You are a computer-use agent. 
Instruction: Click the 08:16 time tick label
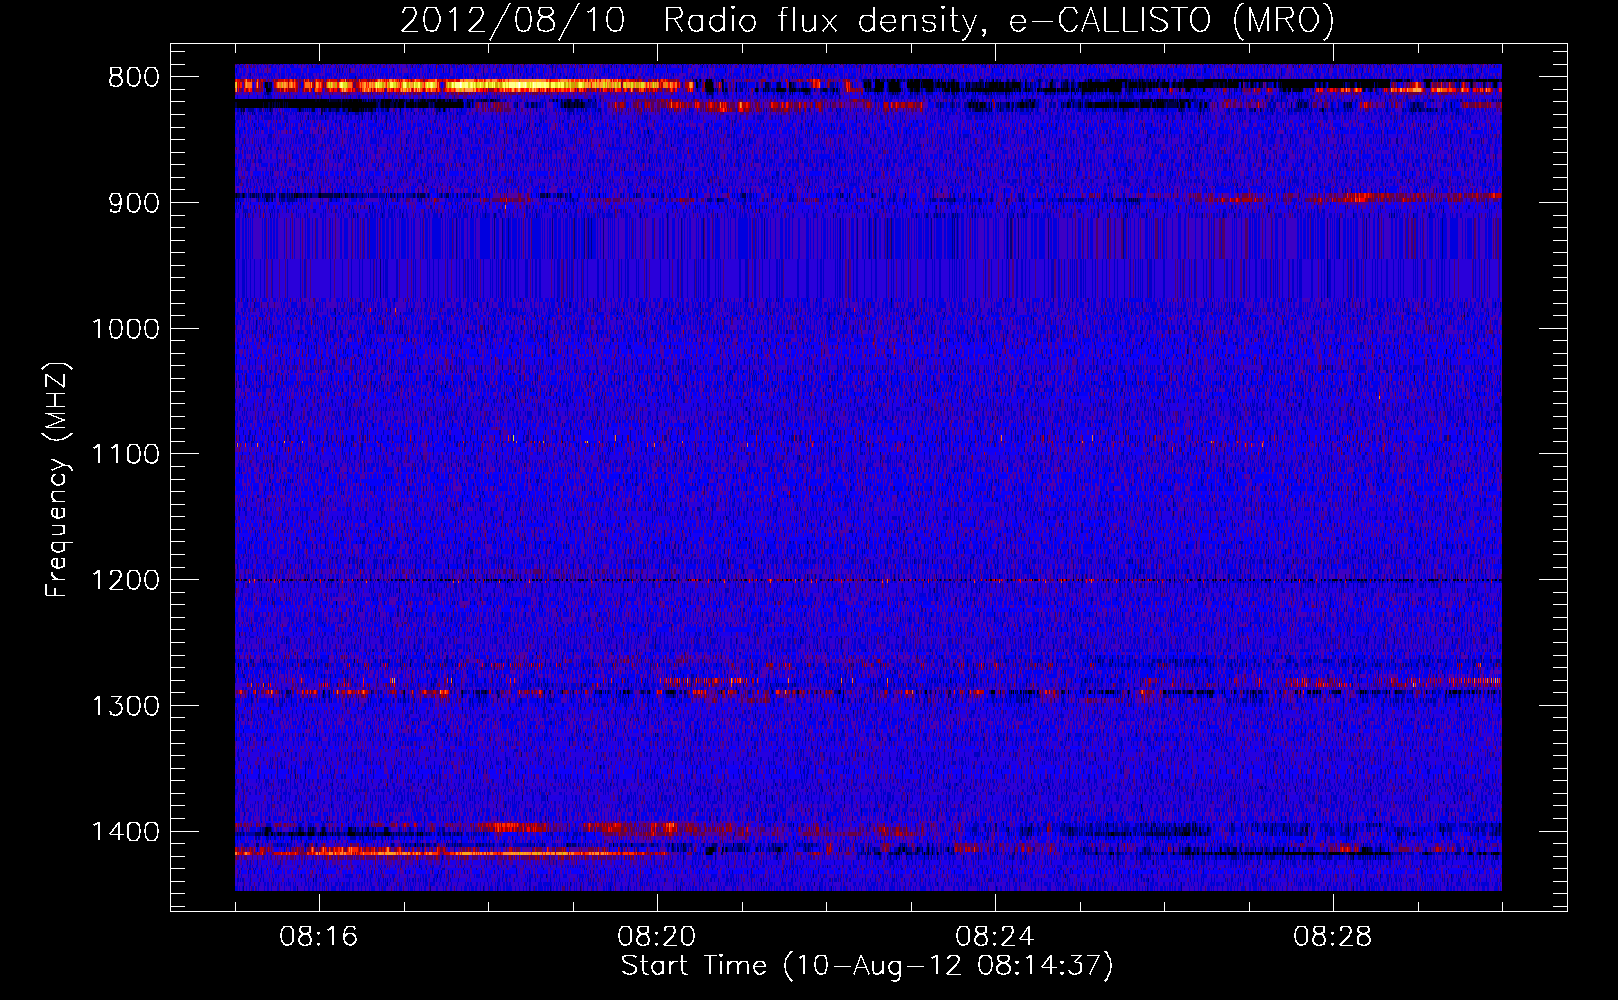coord(319,937)
